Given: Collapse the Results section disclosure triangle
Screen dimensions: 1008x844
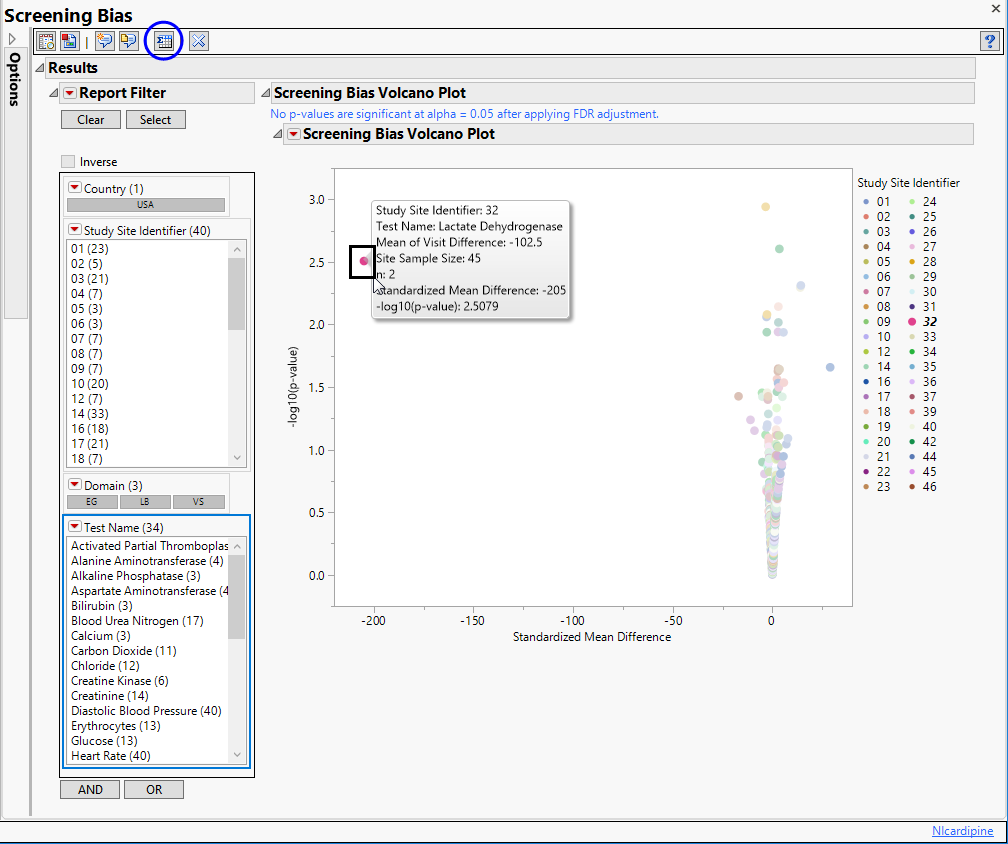Looking at the screenshot, I should pos(39,68).
